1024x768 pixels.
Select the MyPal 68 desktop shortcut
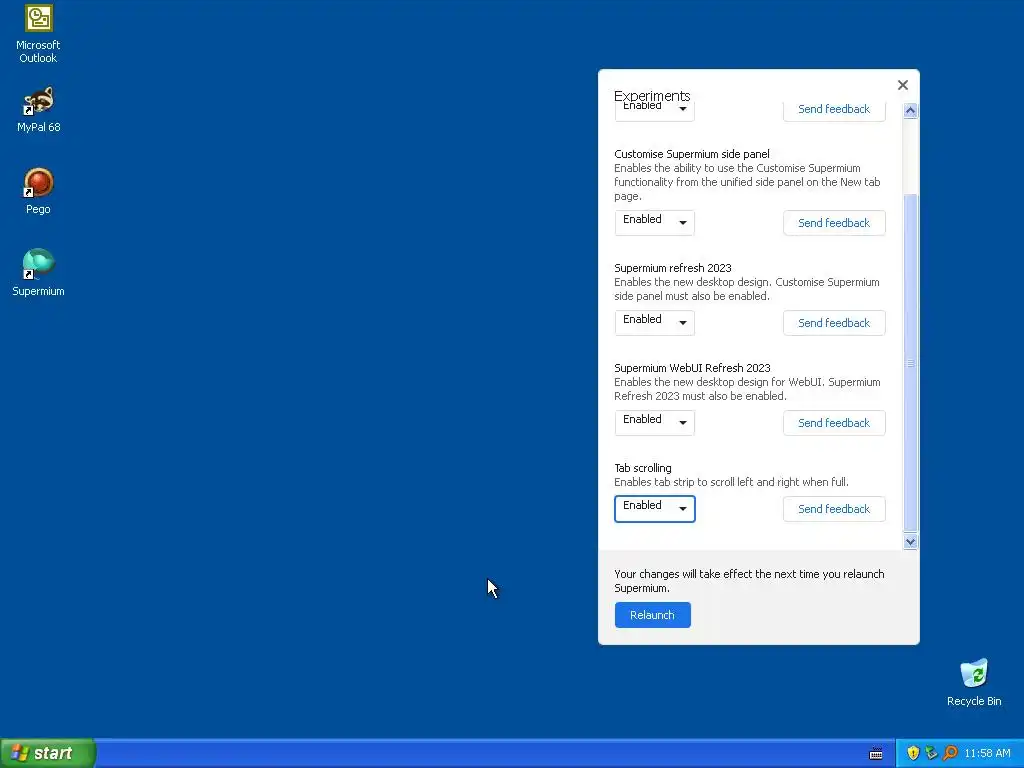click(38, 110)
